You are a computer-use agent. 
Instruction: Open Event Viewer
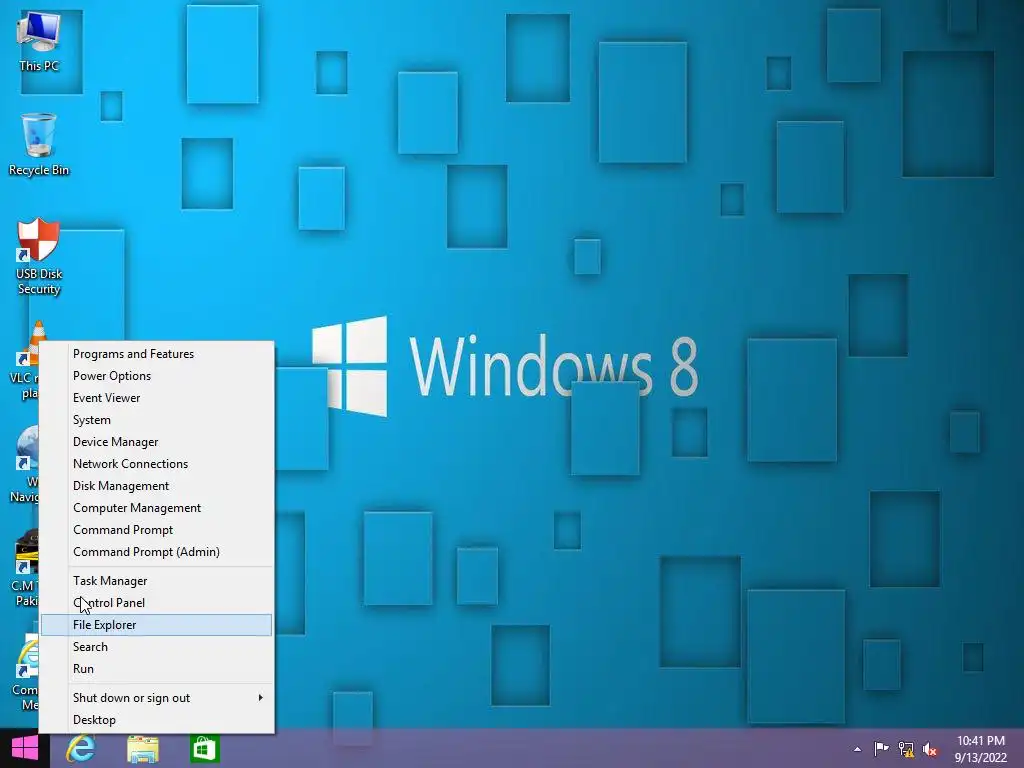(157, 398)
